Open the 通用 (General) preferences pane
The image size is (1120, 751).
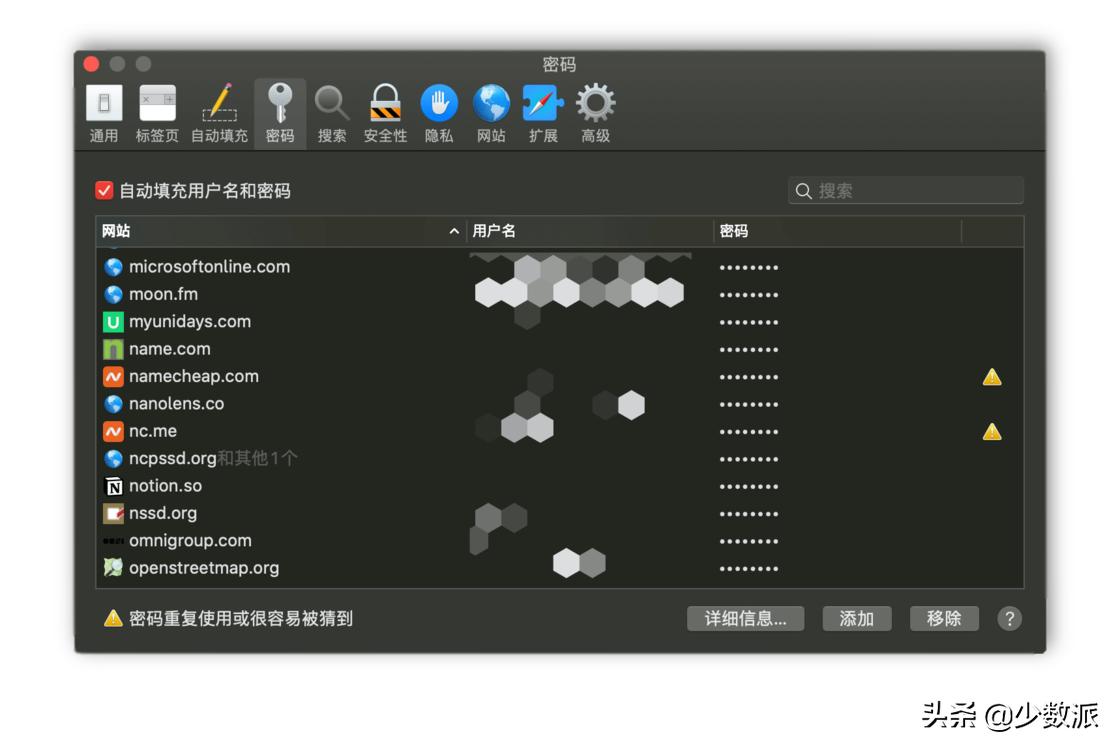point(103,110)
